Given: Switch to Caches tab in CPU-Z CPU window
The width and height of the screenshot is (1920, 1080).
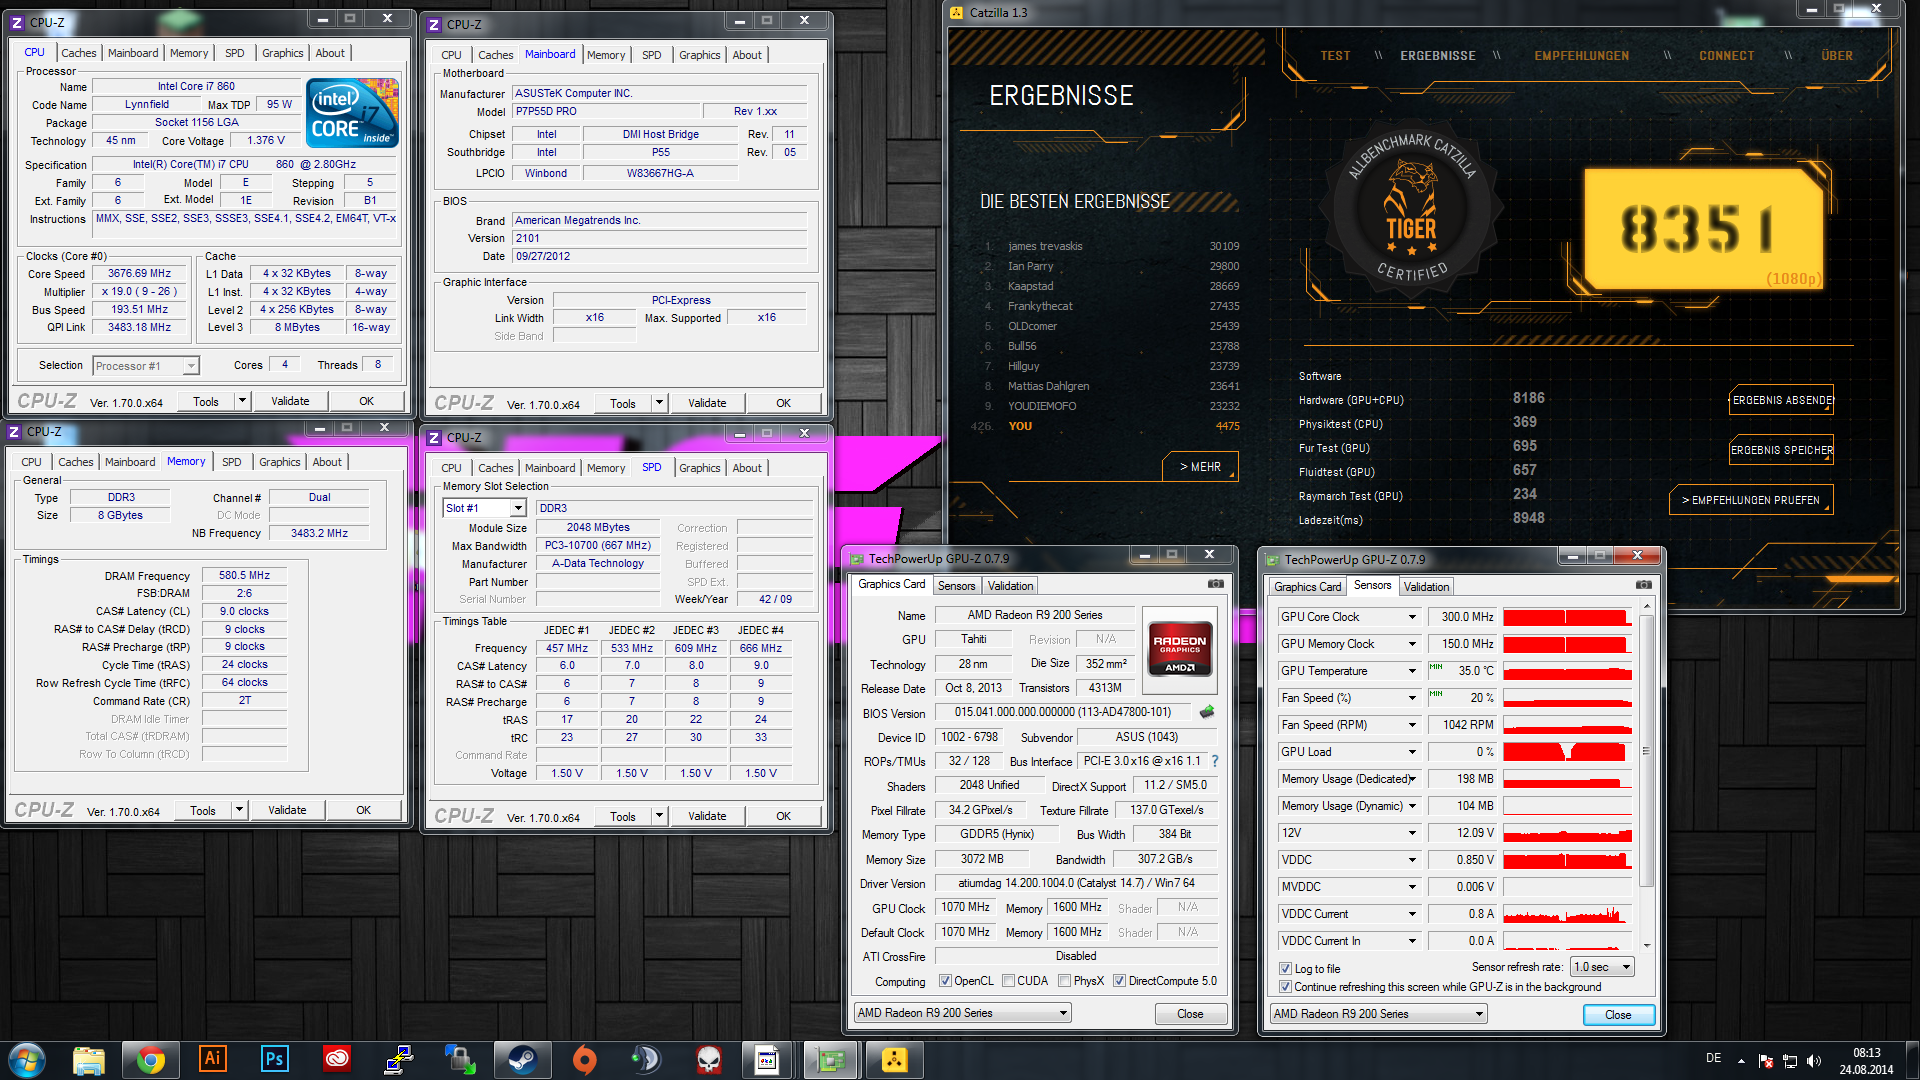Looking at the screenshot, I should coord(78,53).
